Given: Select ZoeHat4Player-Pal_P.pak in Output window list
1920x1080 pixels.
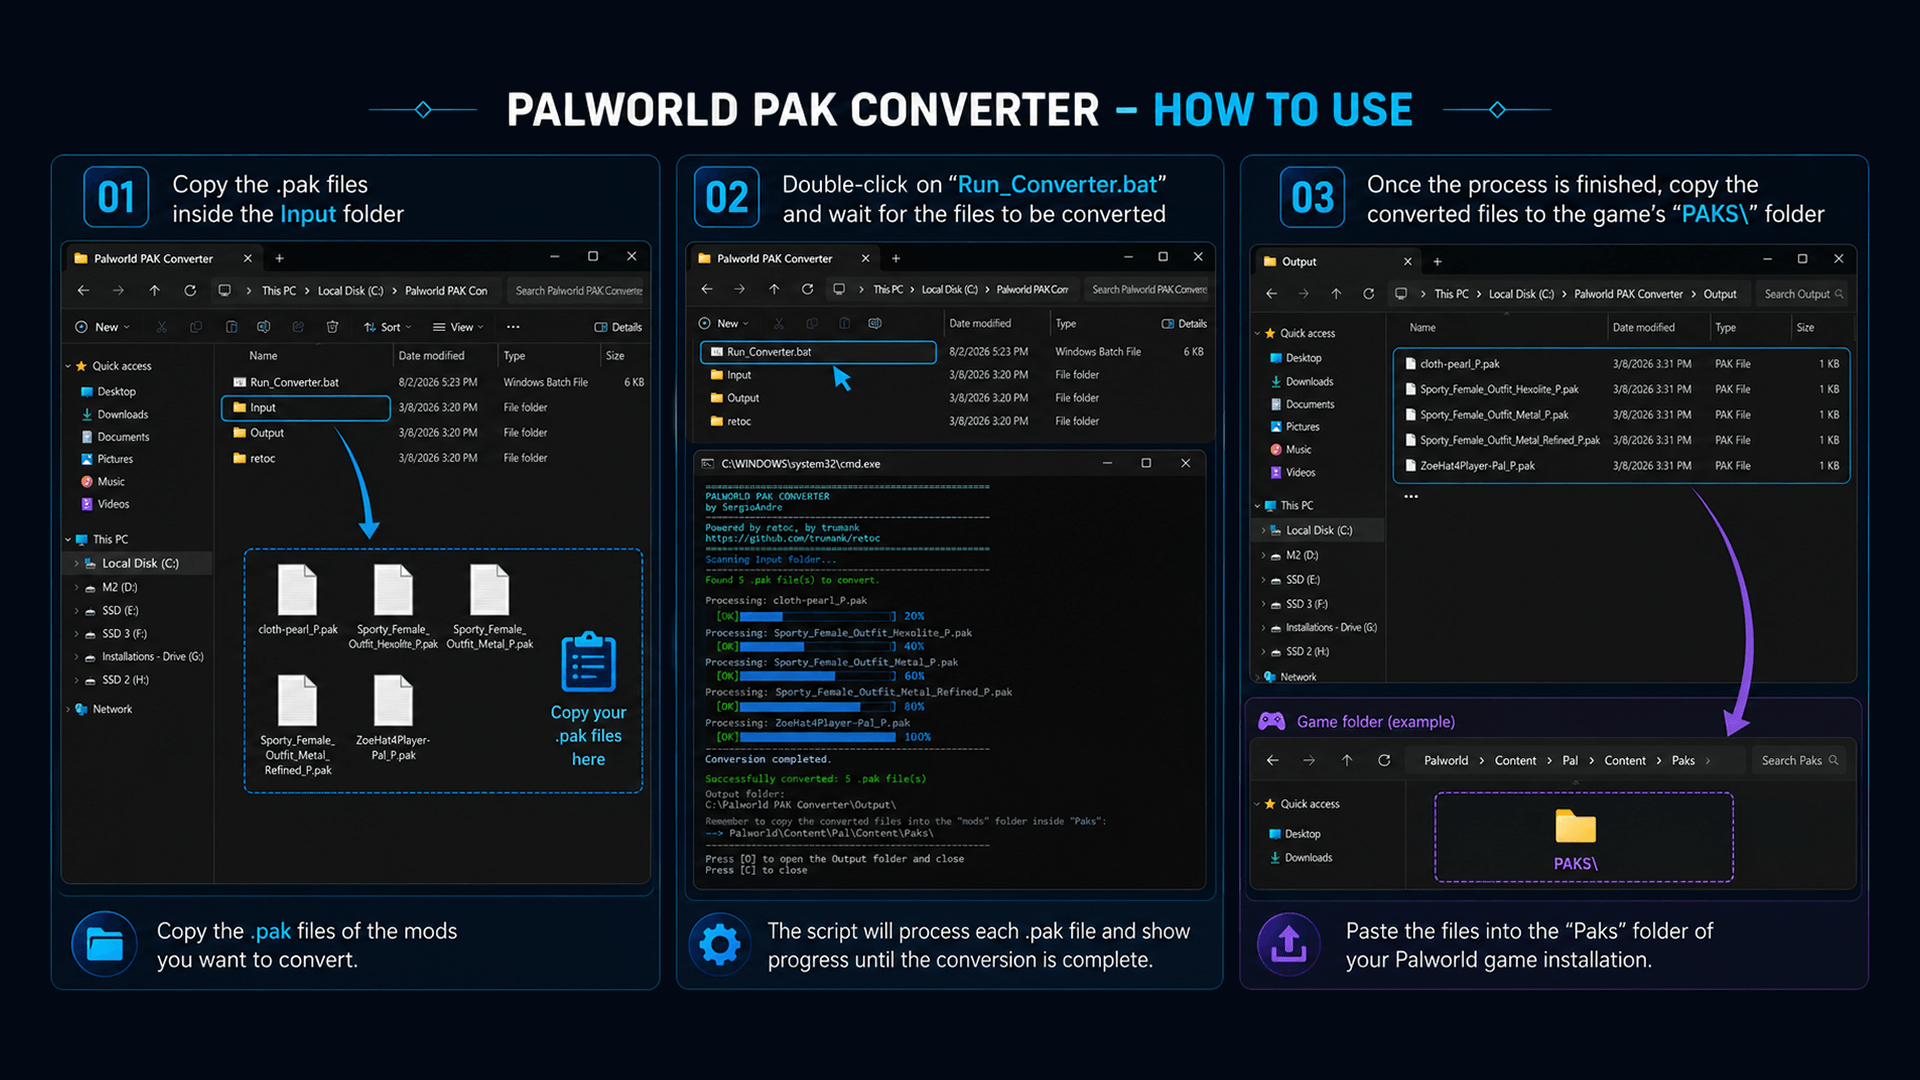Looking at the screenshot, I should (1621, 466).
